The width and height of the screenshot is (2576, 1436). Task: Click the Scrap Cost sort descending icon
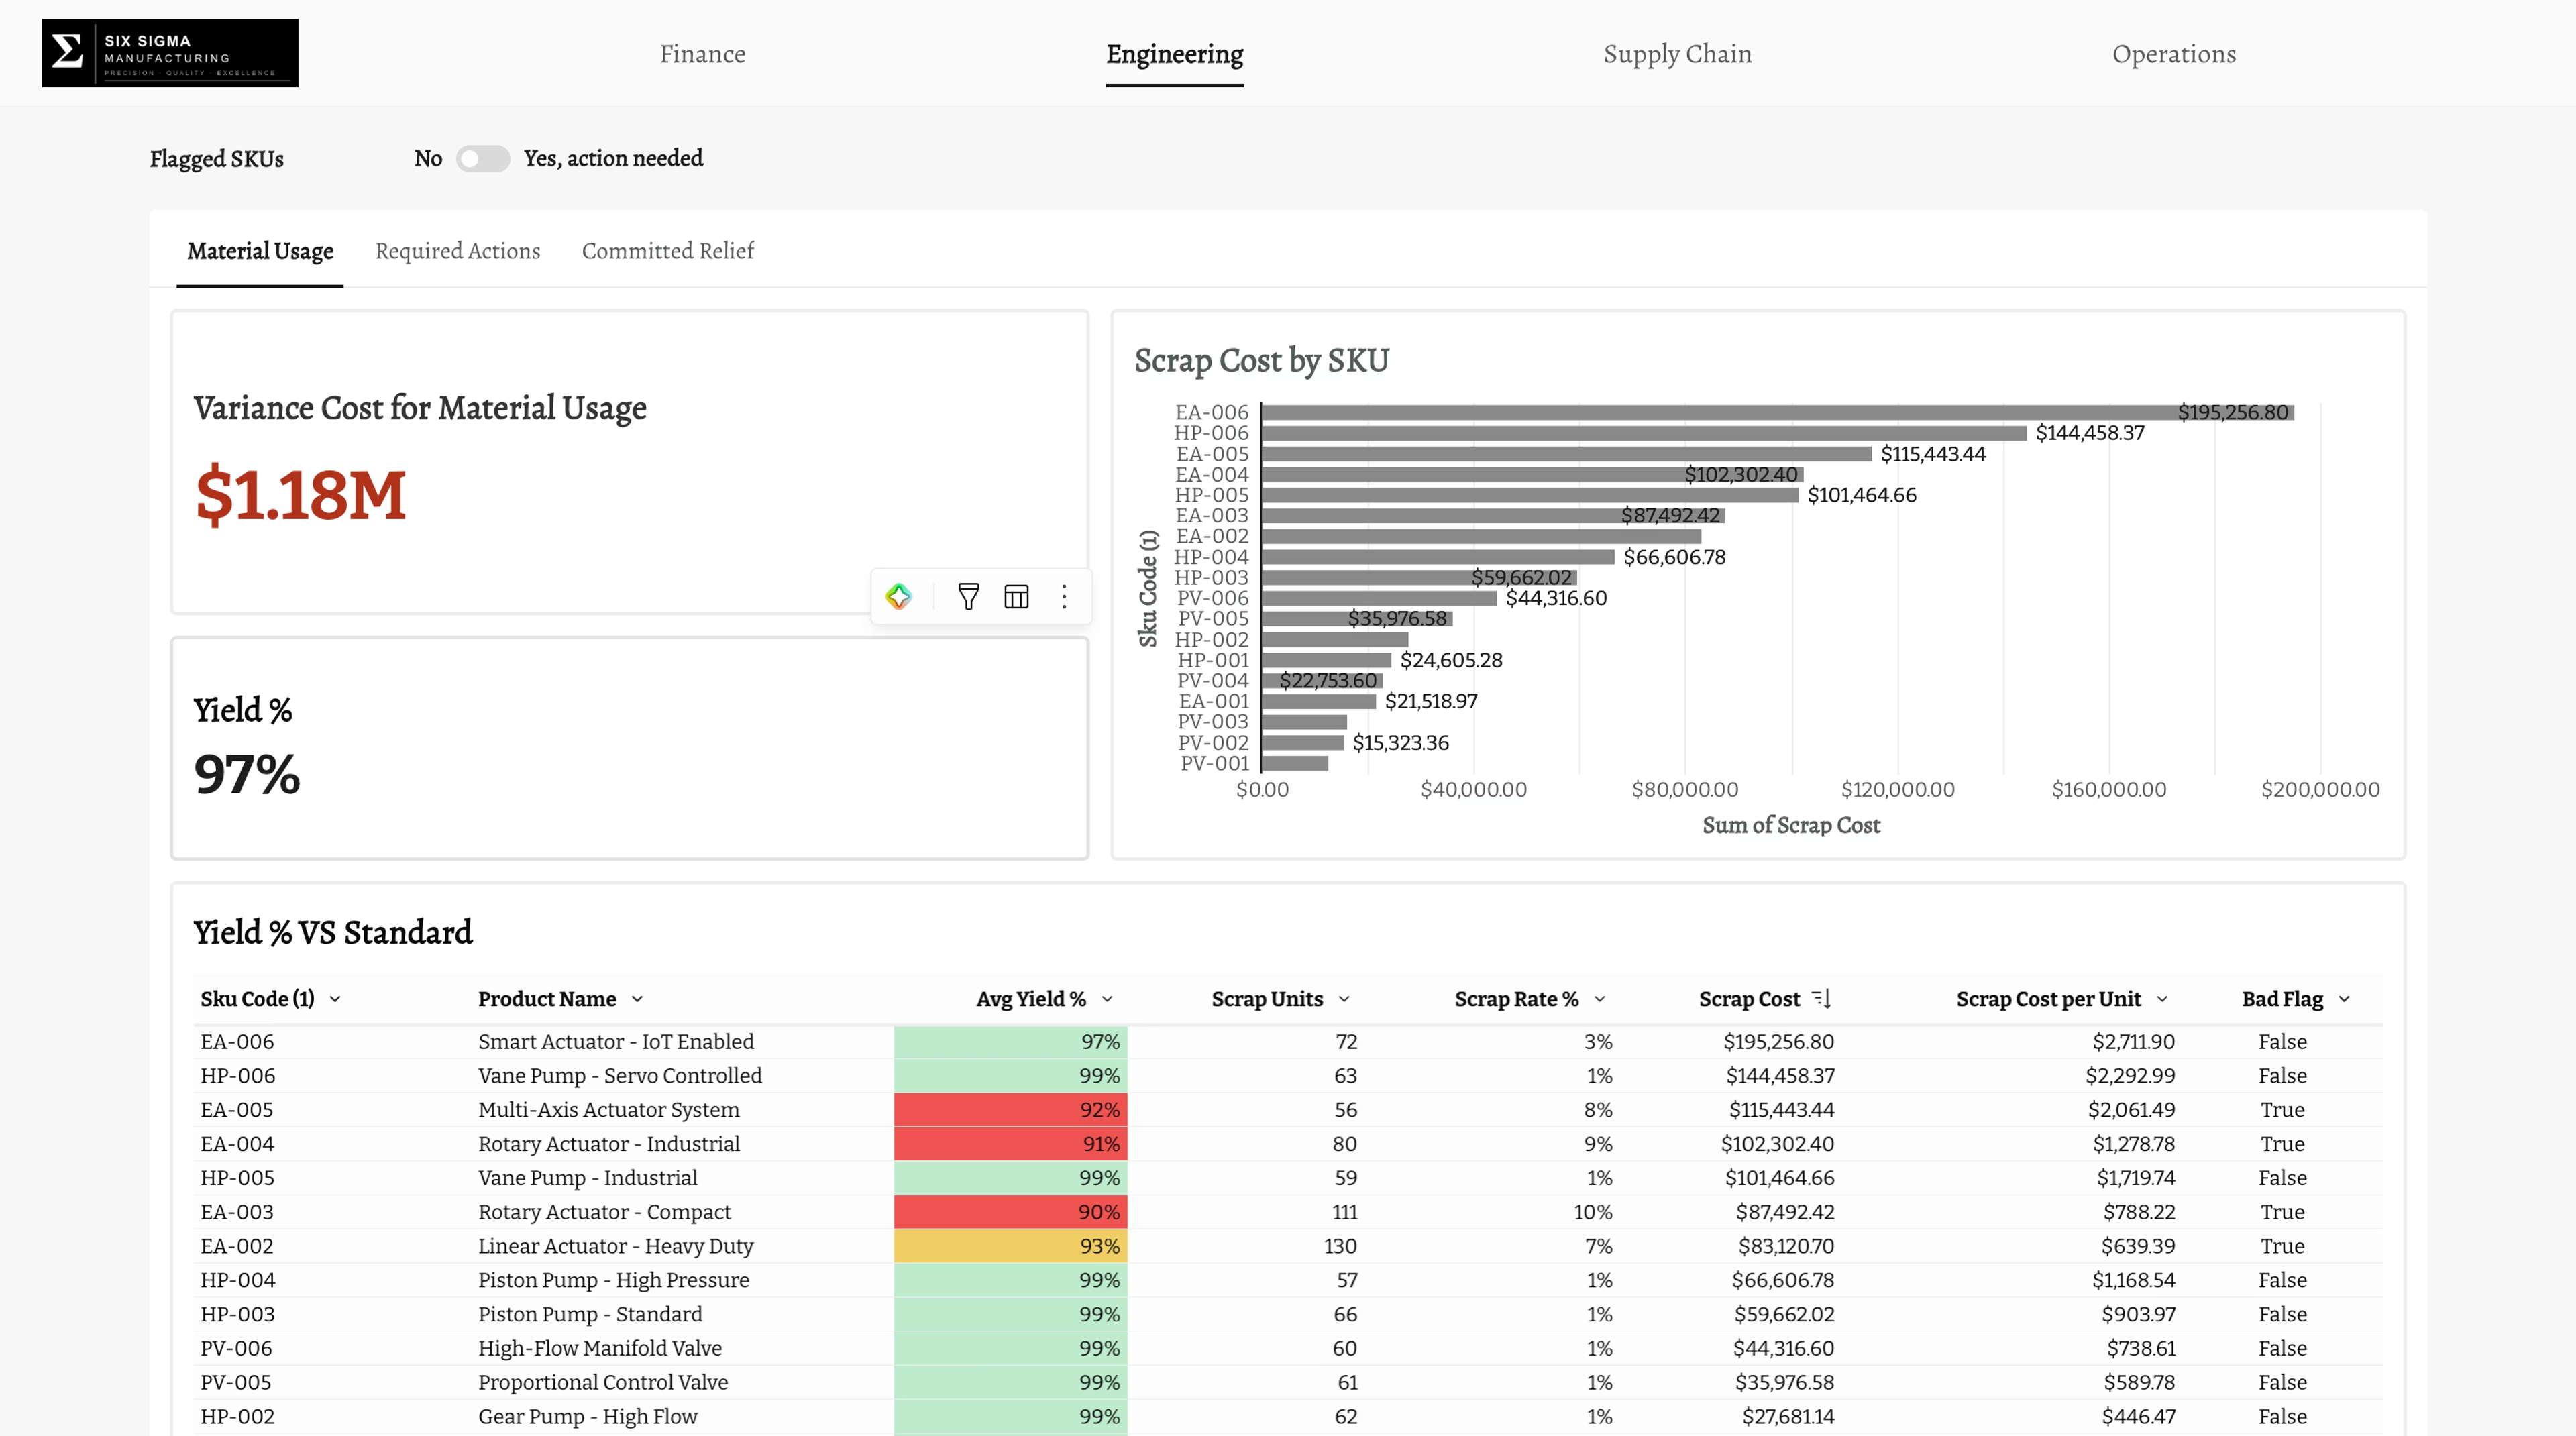point(1821,998)
